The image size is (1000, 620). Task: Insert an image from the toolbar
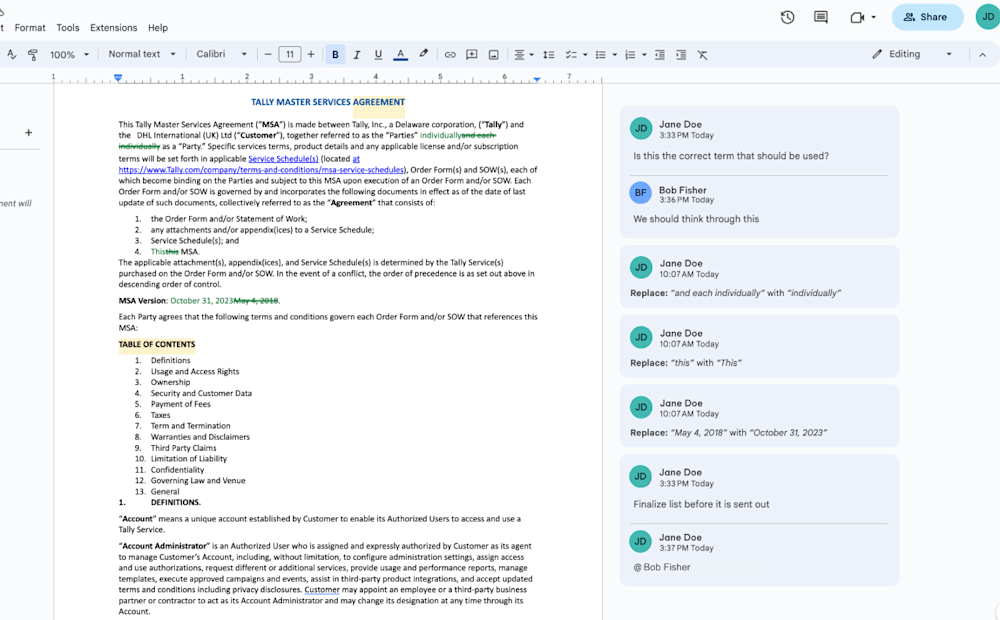point(493,55)
